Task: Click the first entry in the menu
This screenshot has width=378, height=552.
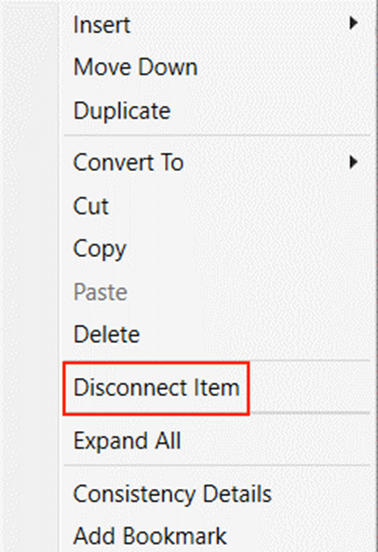Action: coord(102,25)
